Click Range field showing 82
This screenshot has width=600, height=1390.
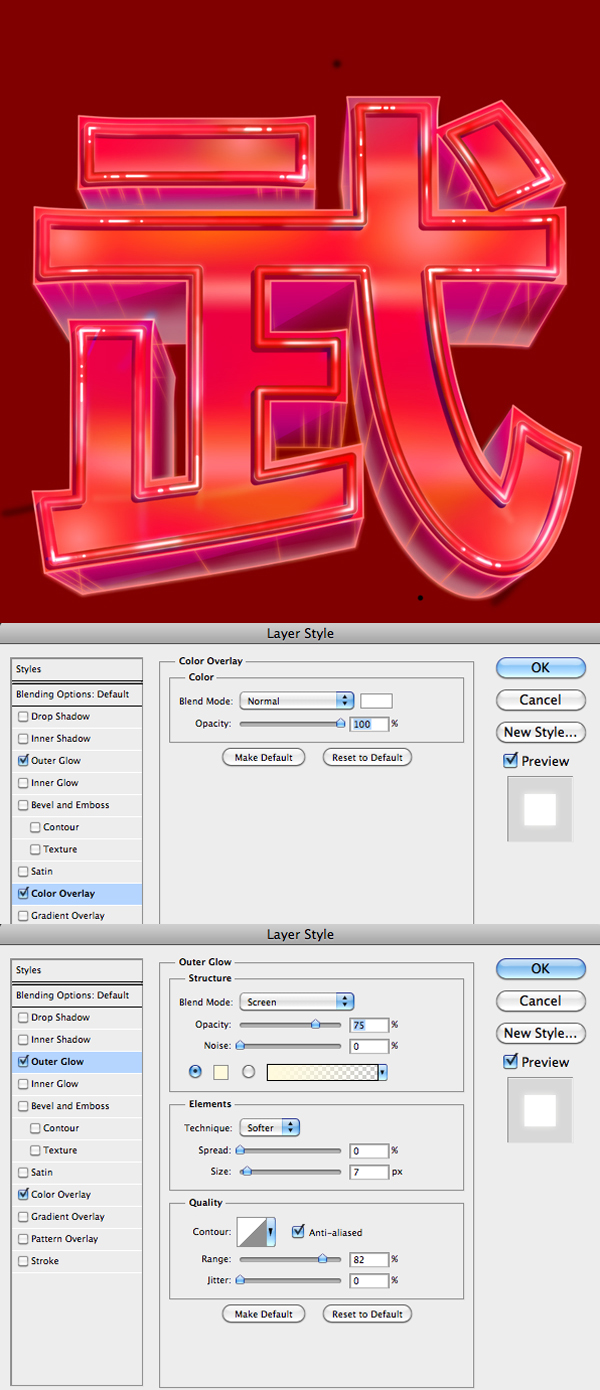[x=369, y=1260]
